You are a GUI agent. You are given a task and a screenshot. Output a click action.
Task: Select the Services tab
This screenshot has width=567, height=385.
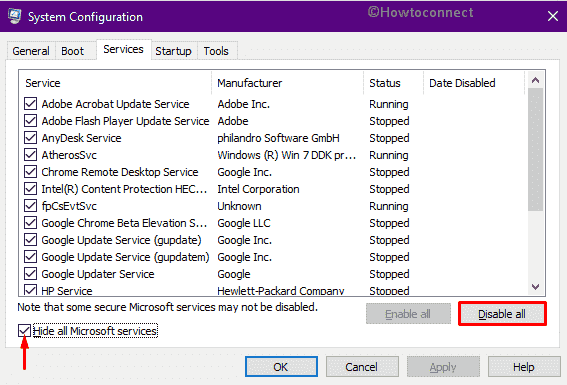123,49
